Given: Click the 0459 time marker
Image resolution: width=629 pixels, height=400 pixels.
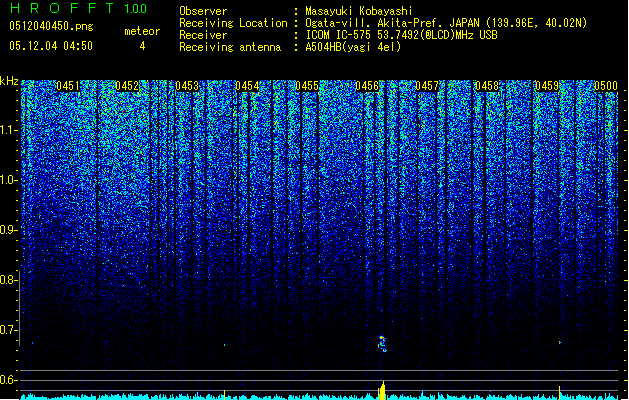Looking at the screenshot, I should (x=547, y=86).
